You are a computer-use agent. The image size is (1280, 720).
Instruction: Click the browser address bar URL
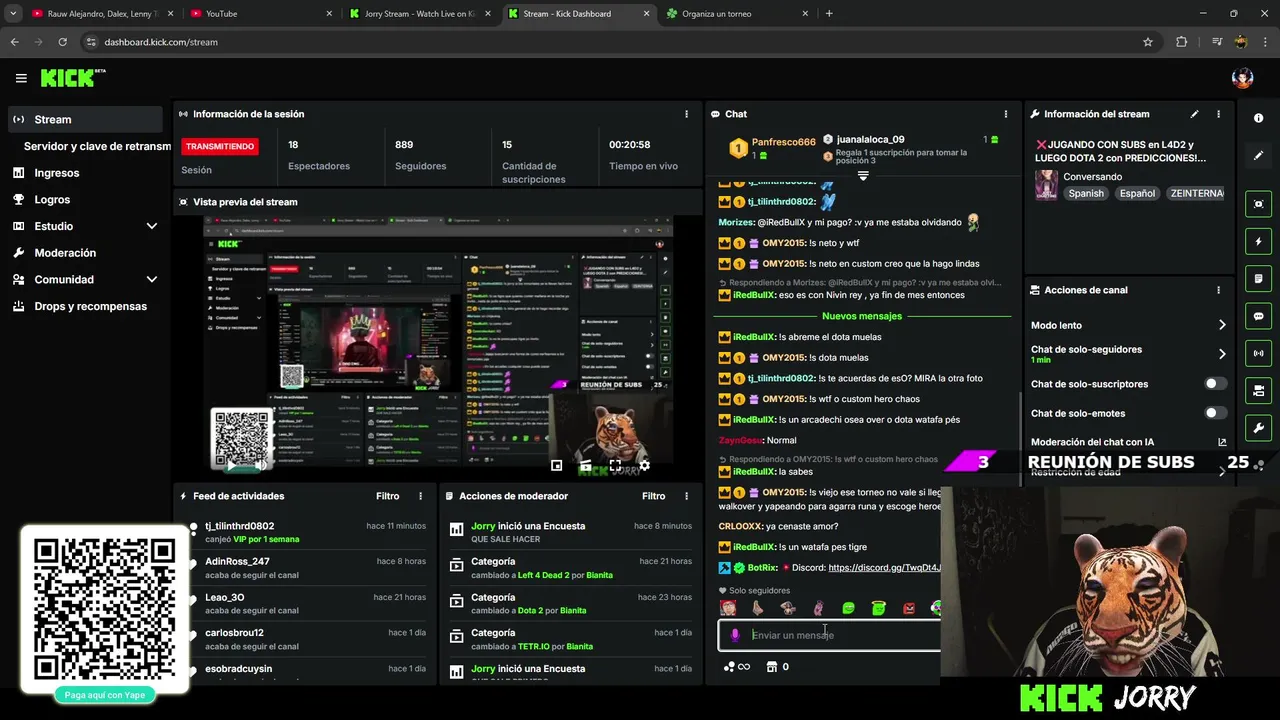tap(161, 42)
